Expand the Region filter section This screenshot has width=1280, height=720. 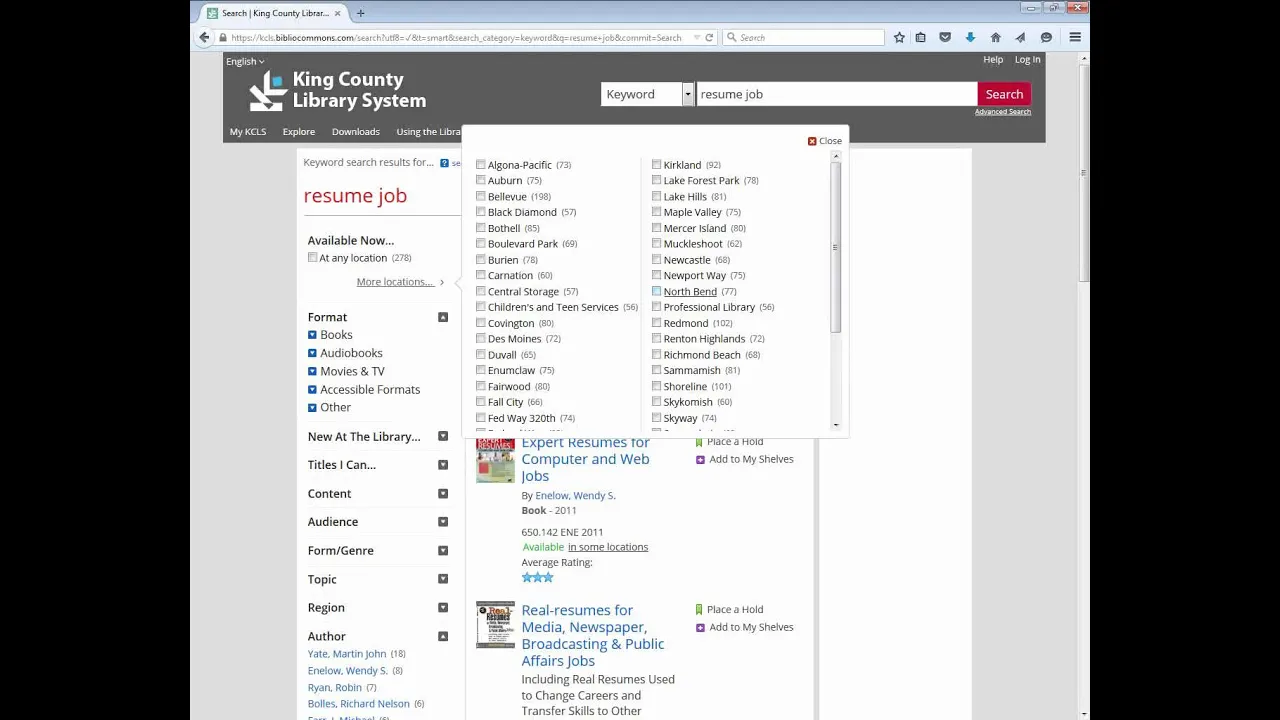(x=443, y=607)
